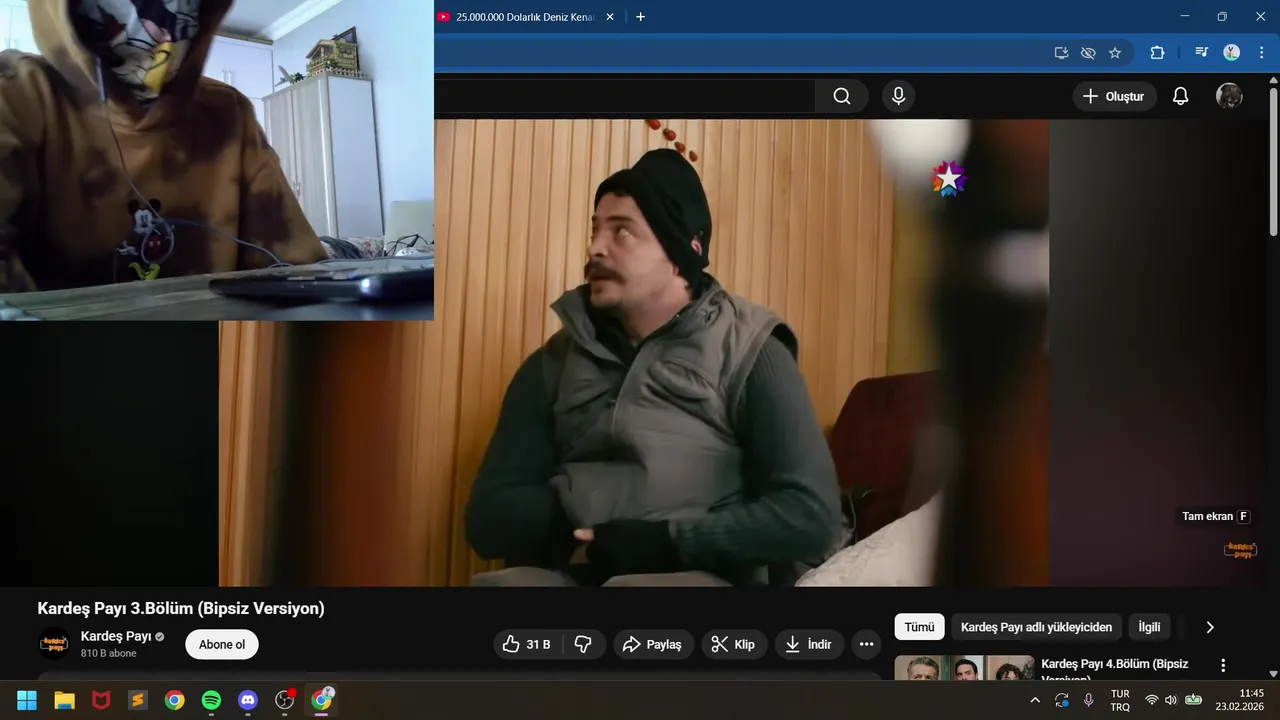Open volume speaker tray icon
1280x720 pixels.
1171,700
